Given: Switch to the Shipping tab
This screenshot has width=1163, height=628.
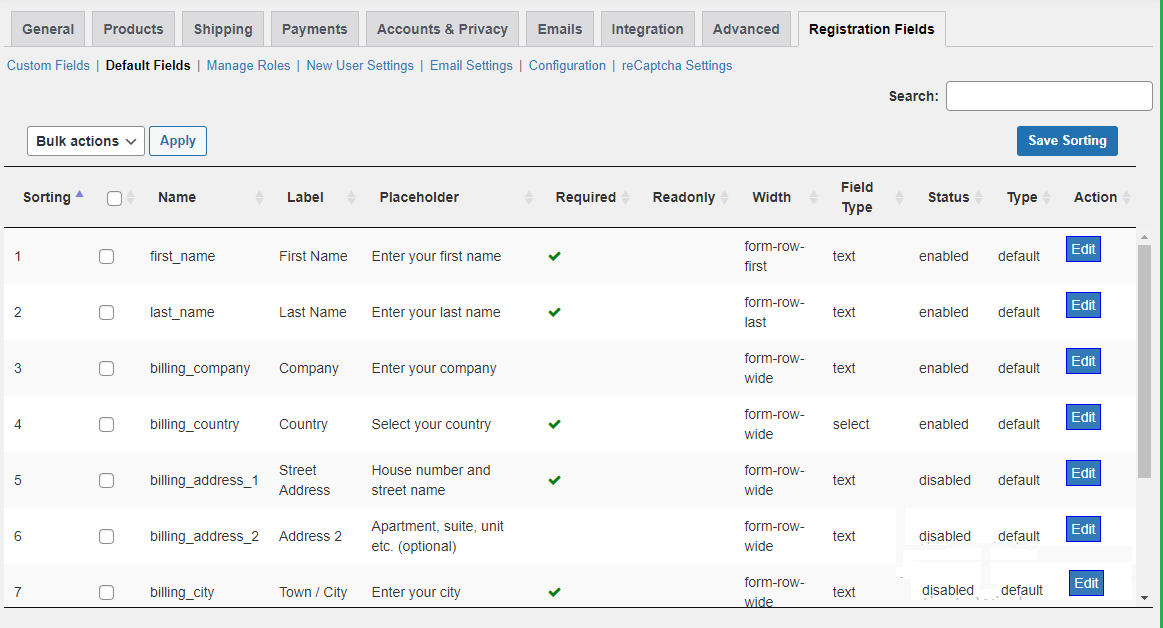Looking at the screenshot, I should tap(223, 29).
